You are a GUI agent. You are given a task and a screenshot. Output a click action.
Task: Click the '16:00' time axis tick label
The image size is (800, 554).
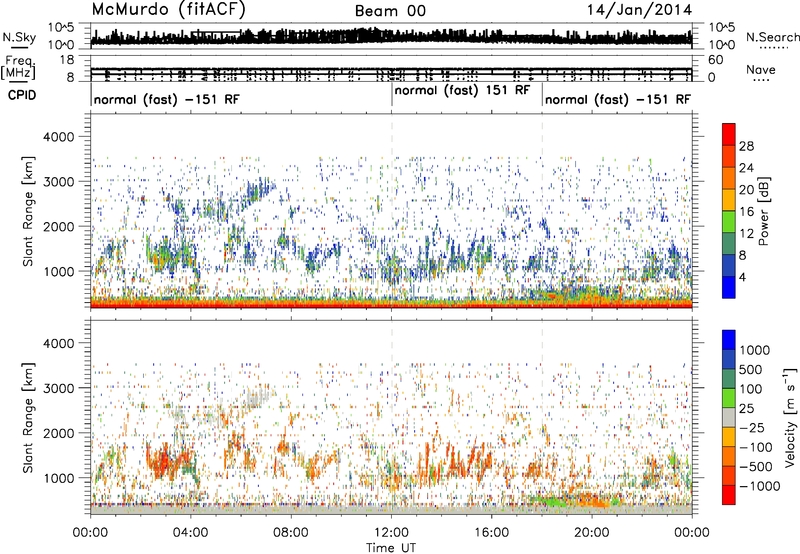click(491, 533)
